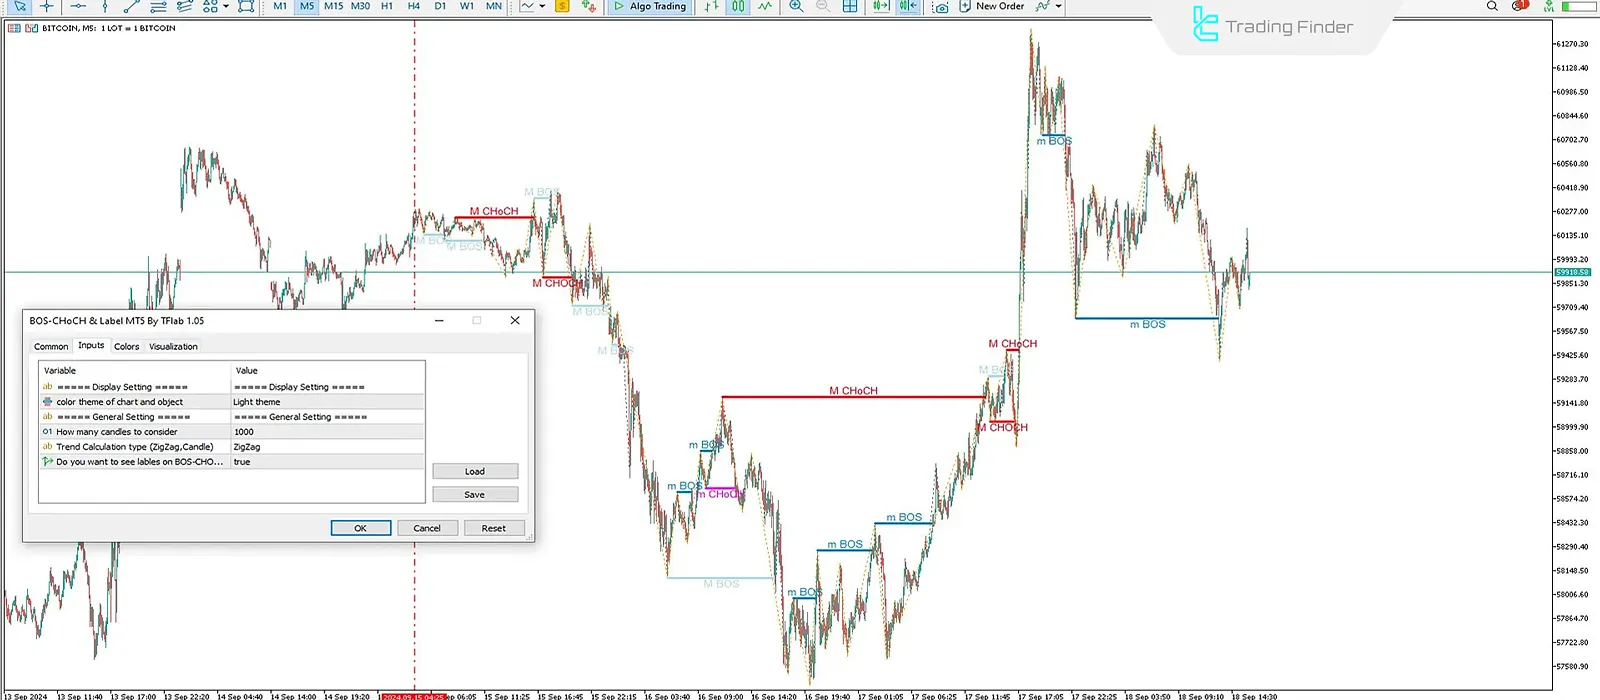This screenshot has height=700, width=1600.
Task: Toggle chart auto-scroll to latest bar
Action: tap(881, 6)
